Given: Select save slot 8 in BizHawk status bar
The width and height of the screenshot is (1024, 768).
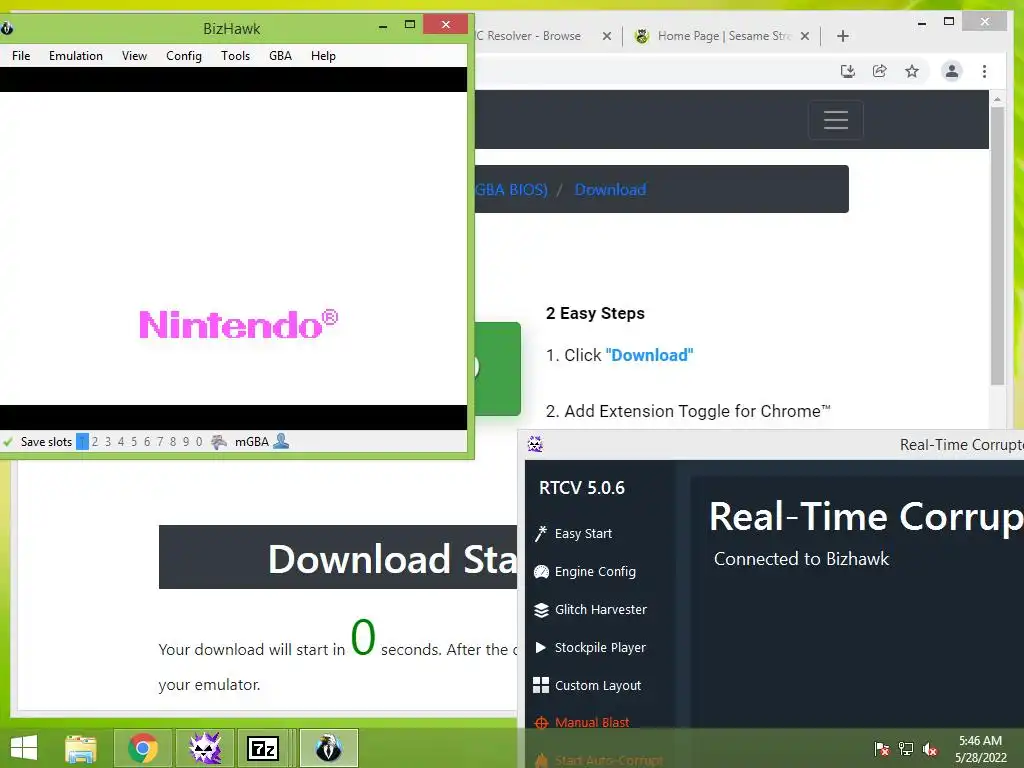Looking at the screenshot, I should (x=173, y=441).
